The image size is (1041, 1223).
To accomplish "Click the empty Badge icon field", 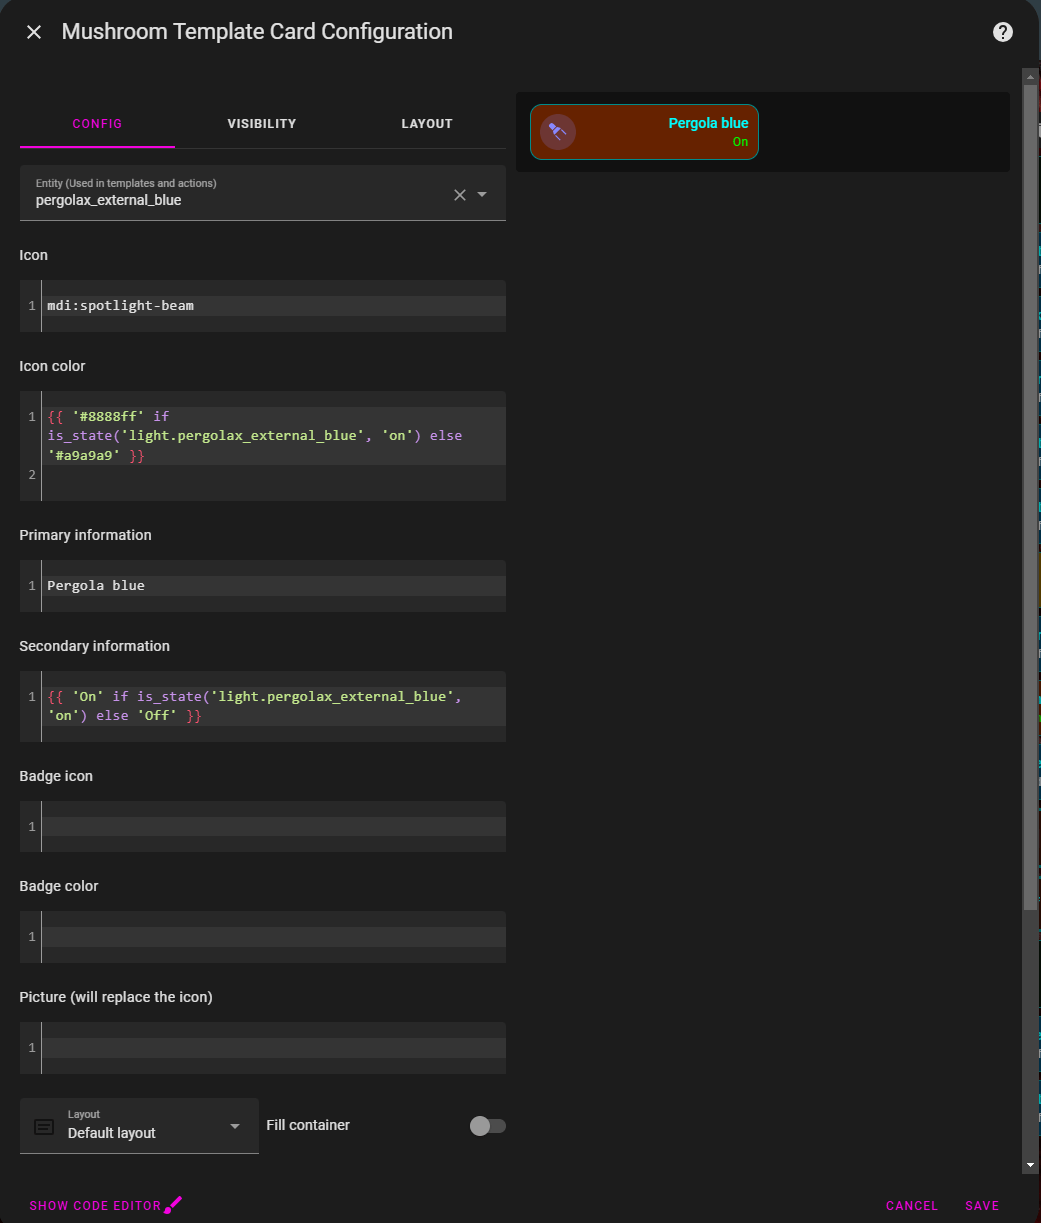I will (270, 827).
